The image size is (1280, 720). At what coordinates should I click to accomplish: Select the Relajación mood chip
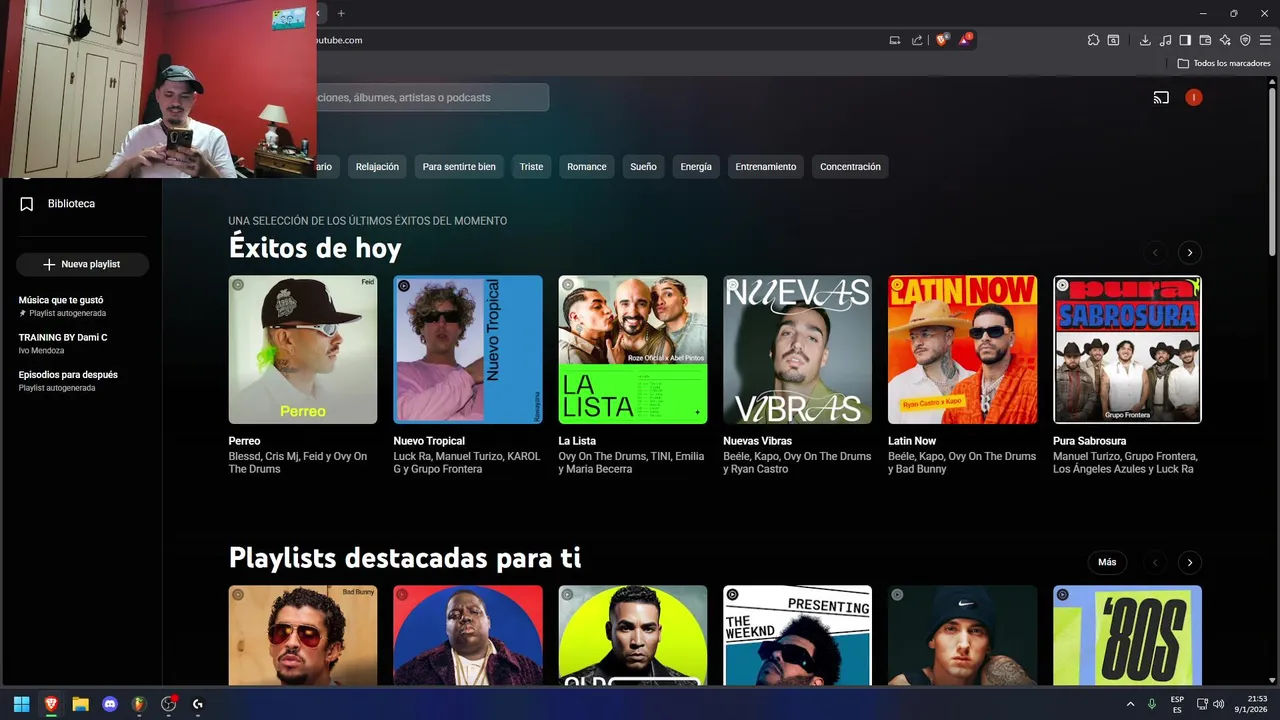[x=377, y=167]
